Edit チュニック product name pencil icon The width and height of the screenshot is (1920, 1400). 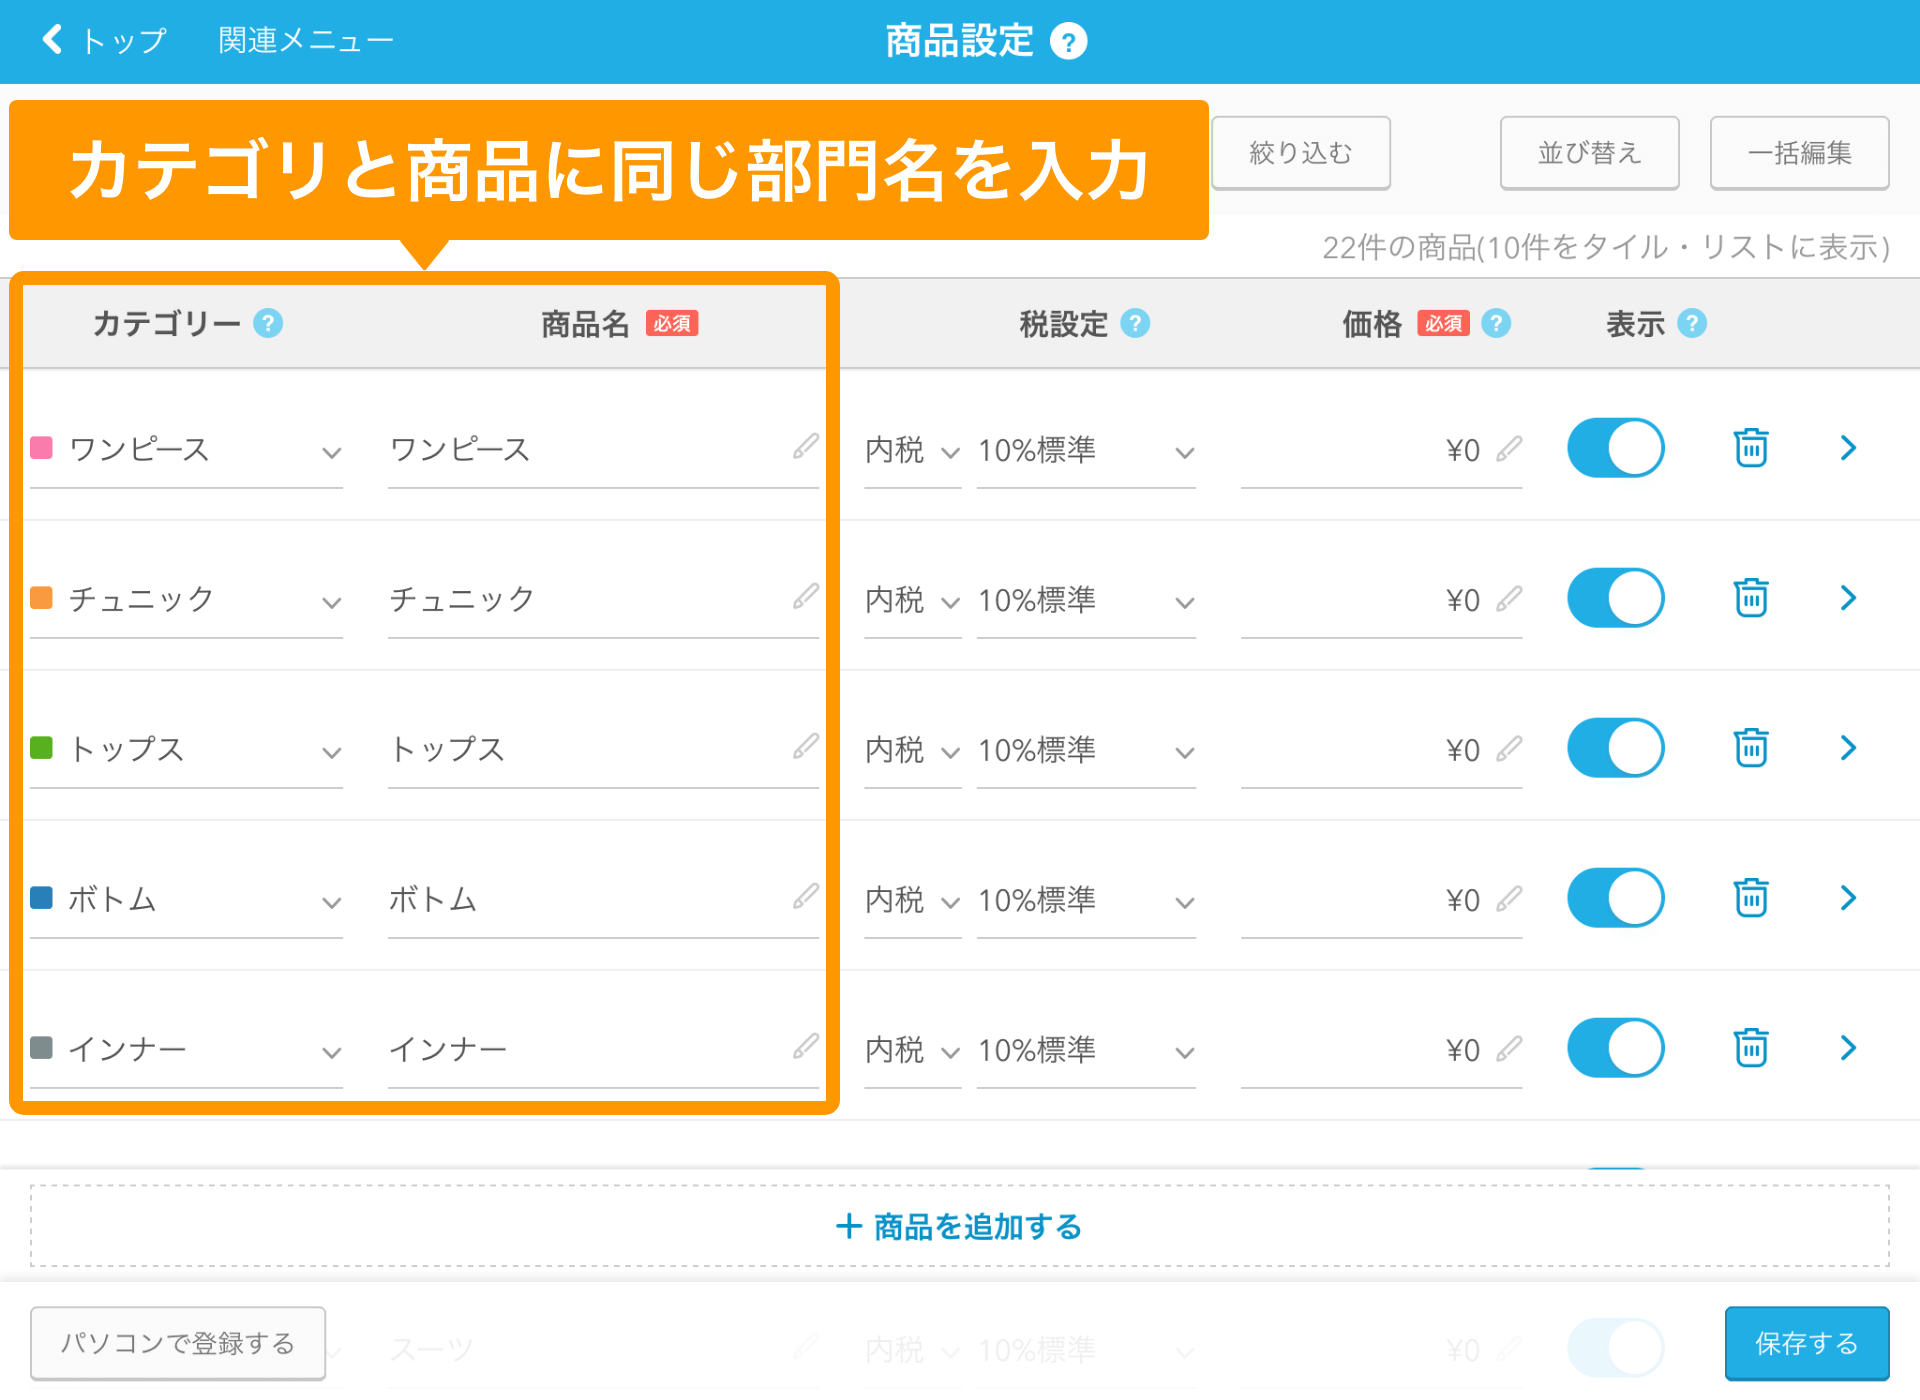point(806,596)
